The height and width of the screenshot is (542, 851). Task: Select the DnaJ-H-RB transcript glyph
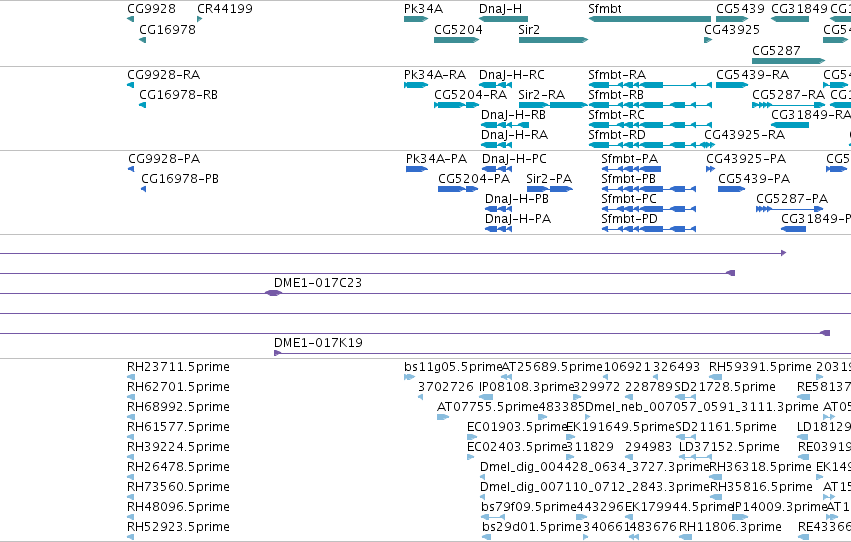coord(505,125)
